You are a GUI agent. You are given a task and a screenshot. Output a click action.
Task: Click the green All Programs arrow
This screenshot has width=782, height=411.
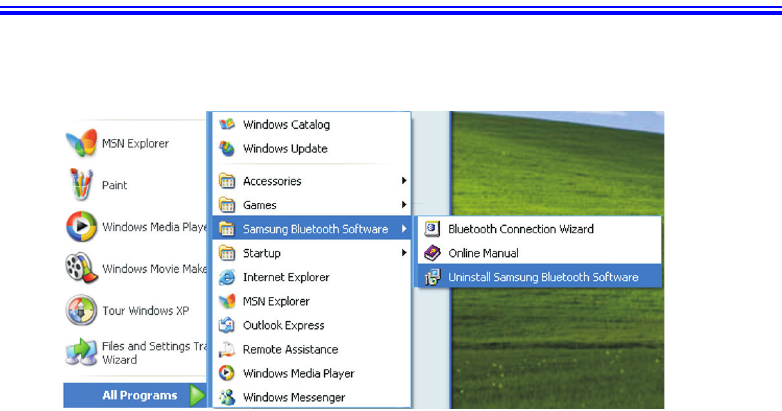point(197,396)
